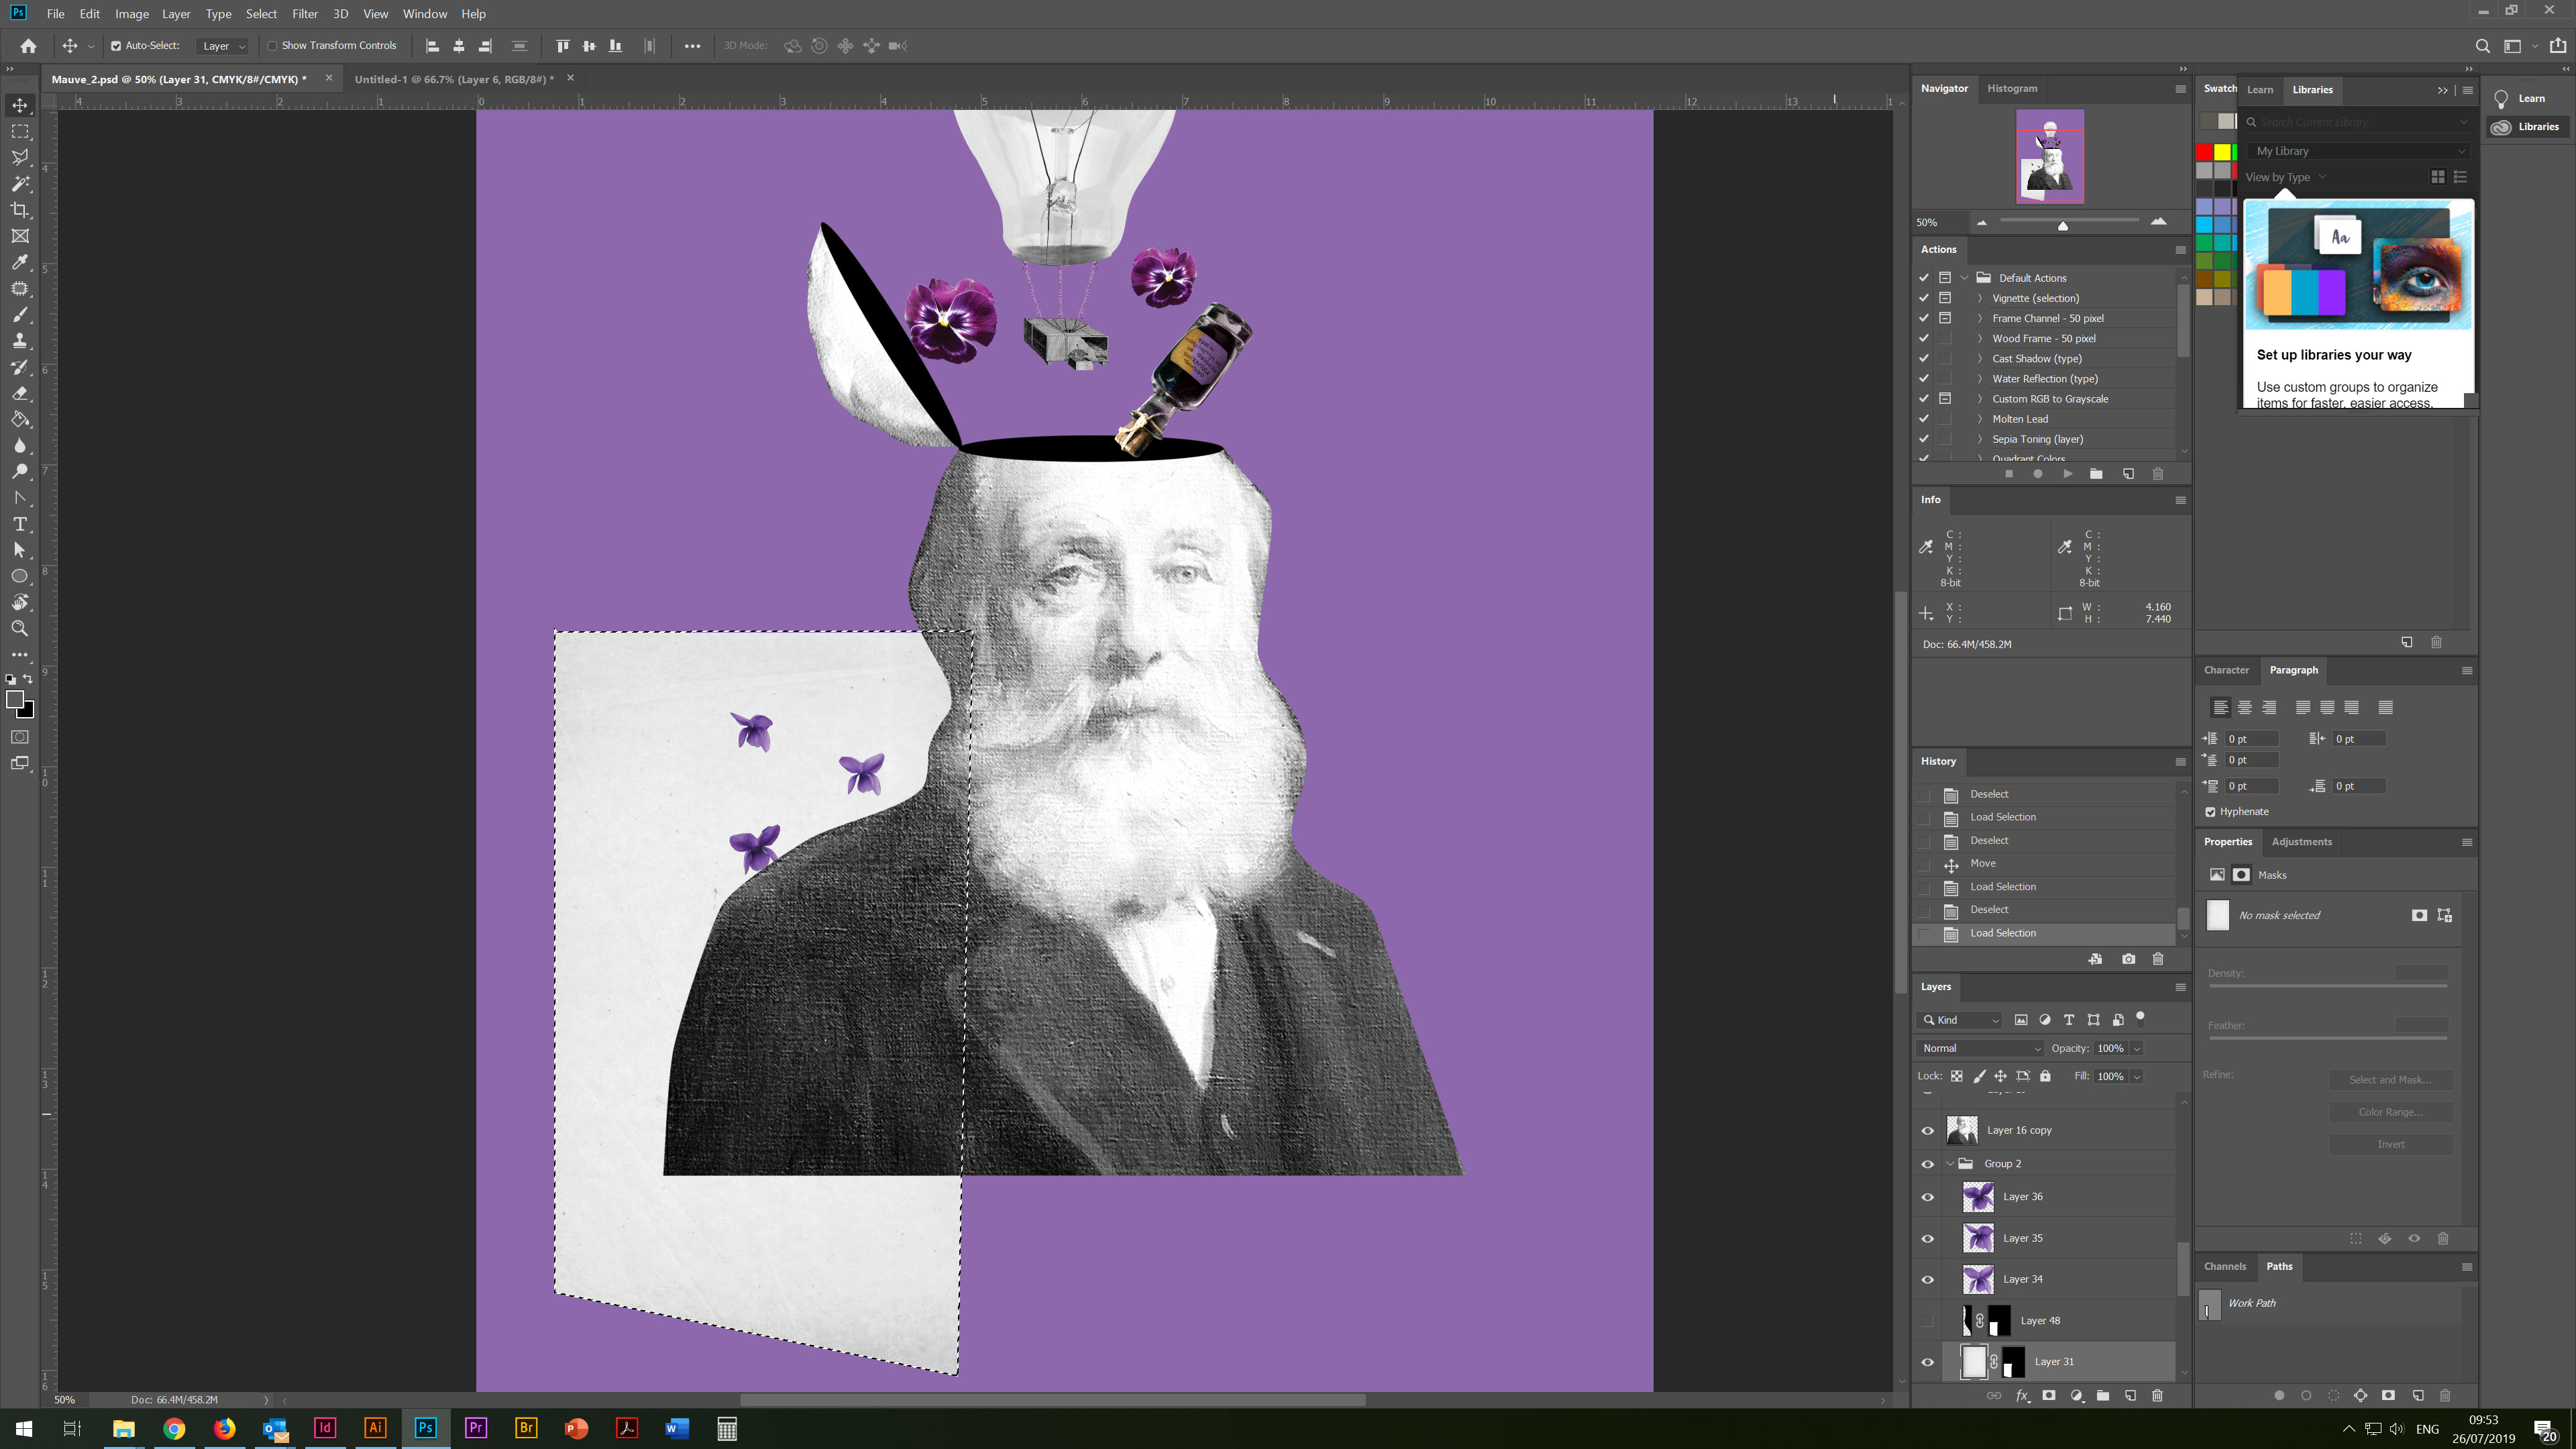Enable Show Transform Controls checkbox
The height and width of the screenshot is (1449, 2576).
[x=272, y=46]
